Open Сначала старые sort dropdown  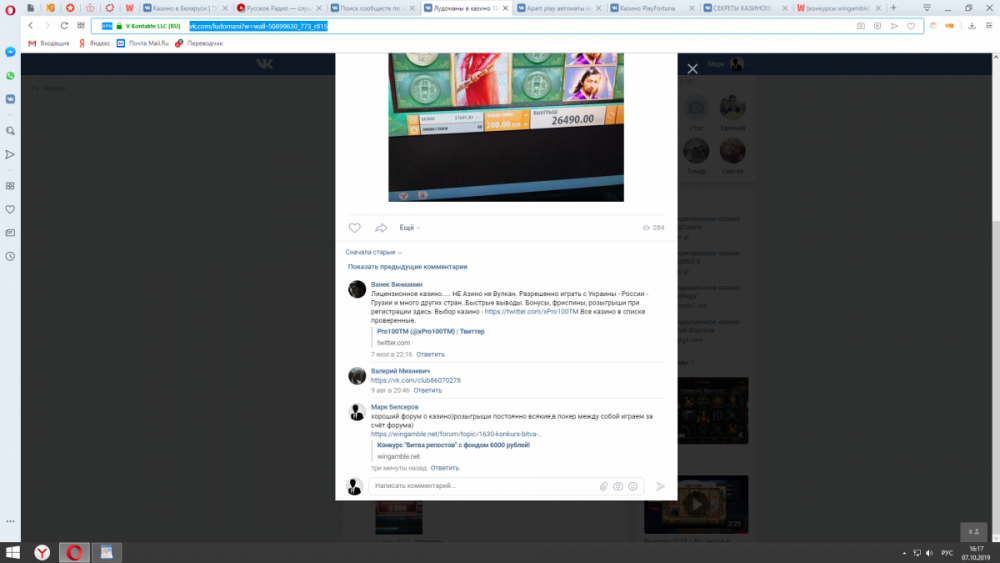pyautogui.click(x=374, y=252)
